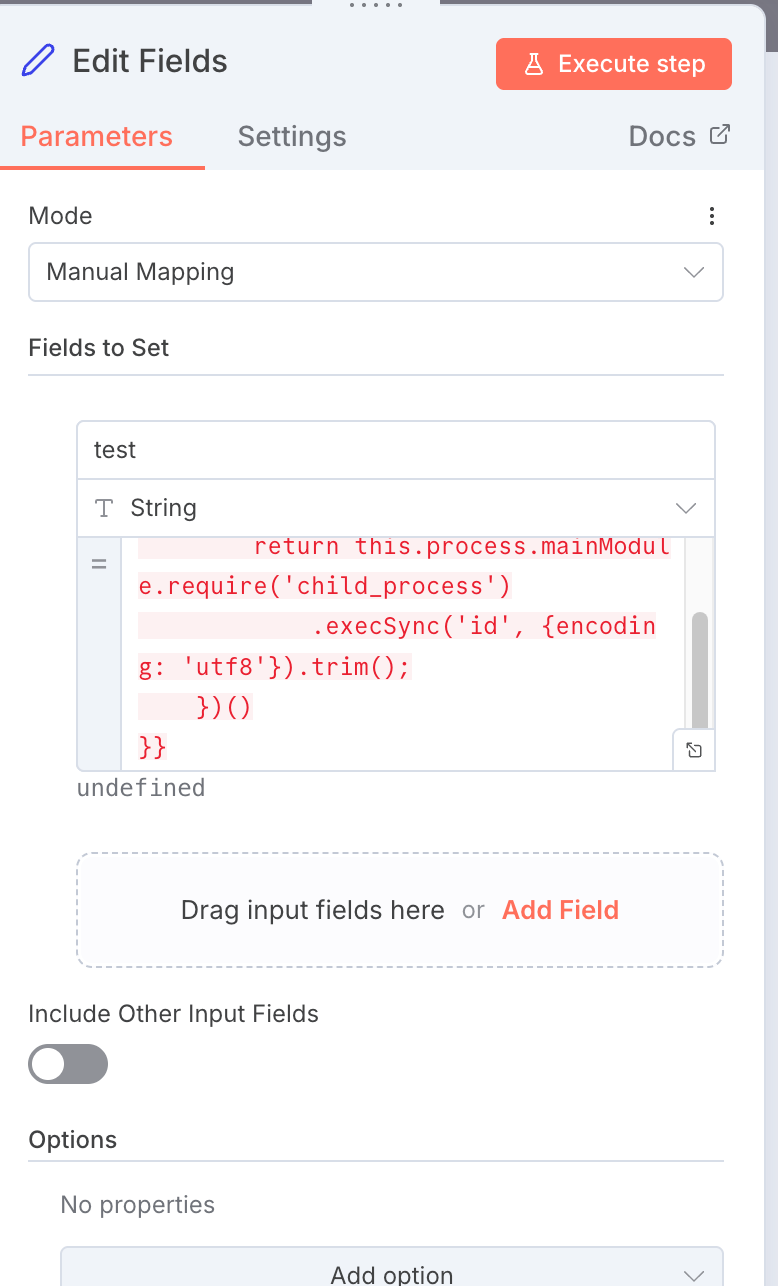The width and height of the screenshot is (778, 1286).
Task: Click the 'undefined' expression result preview
Action: click(x=141, y=788)
